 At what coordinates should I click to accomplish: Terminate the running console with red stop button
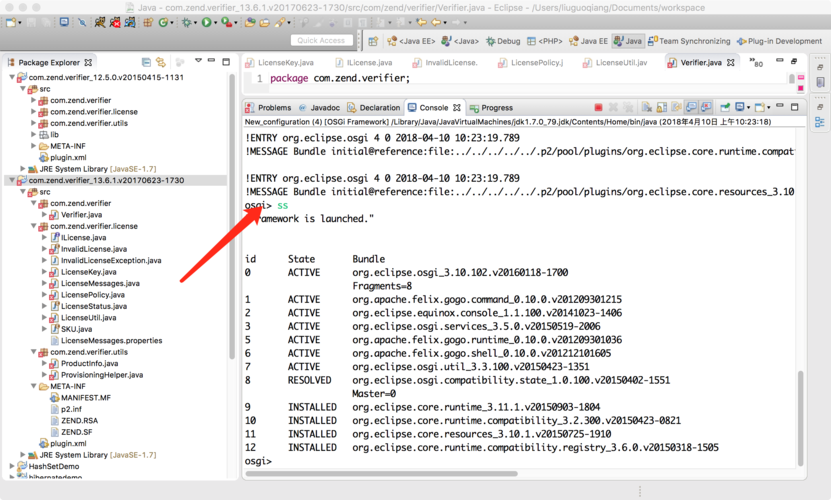[599, 108]
